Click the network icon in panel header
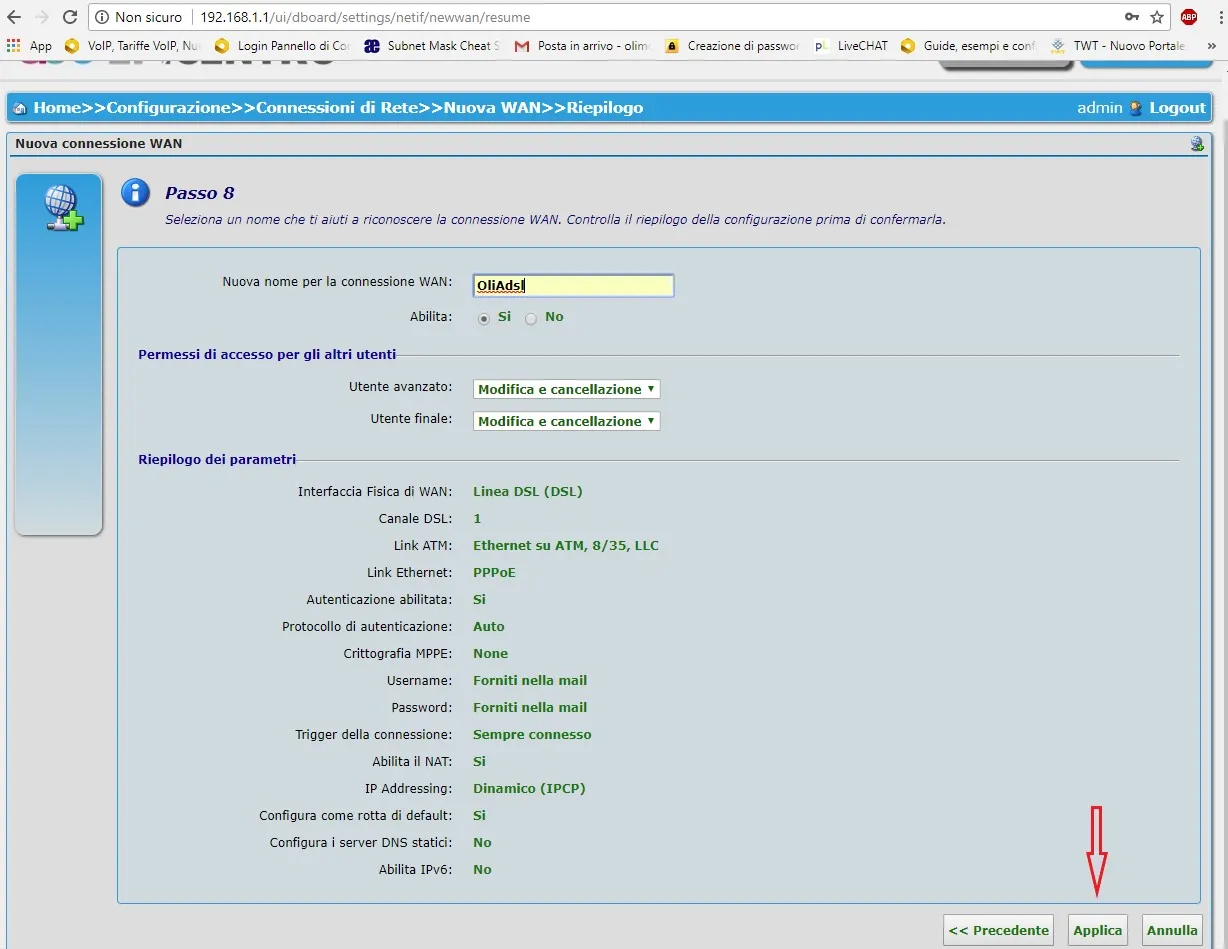Screen dimensions: 1228x949 click(x=1197, y=144)
